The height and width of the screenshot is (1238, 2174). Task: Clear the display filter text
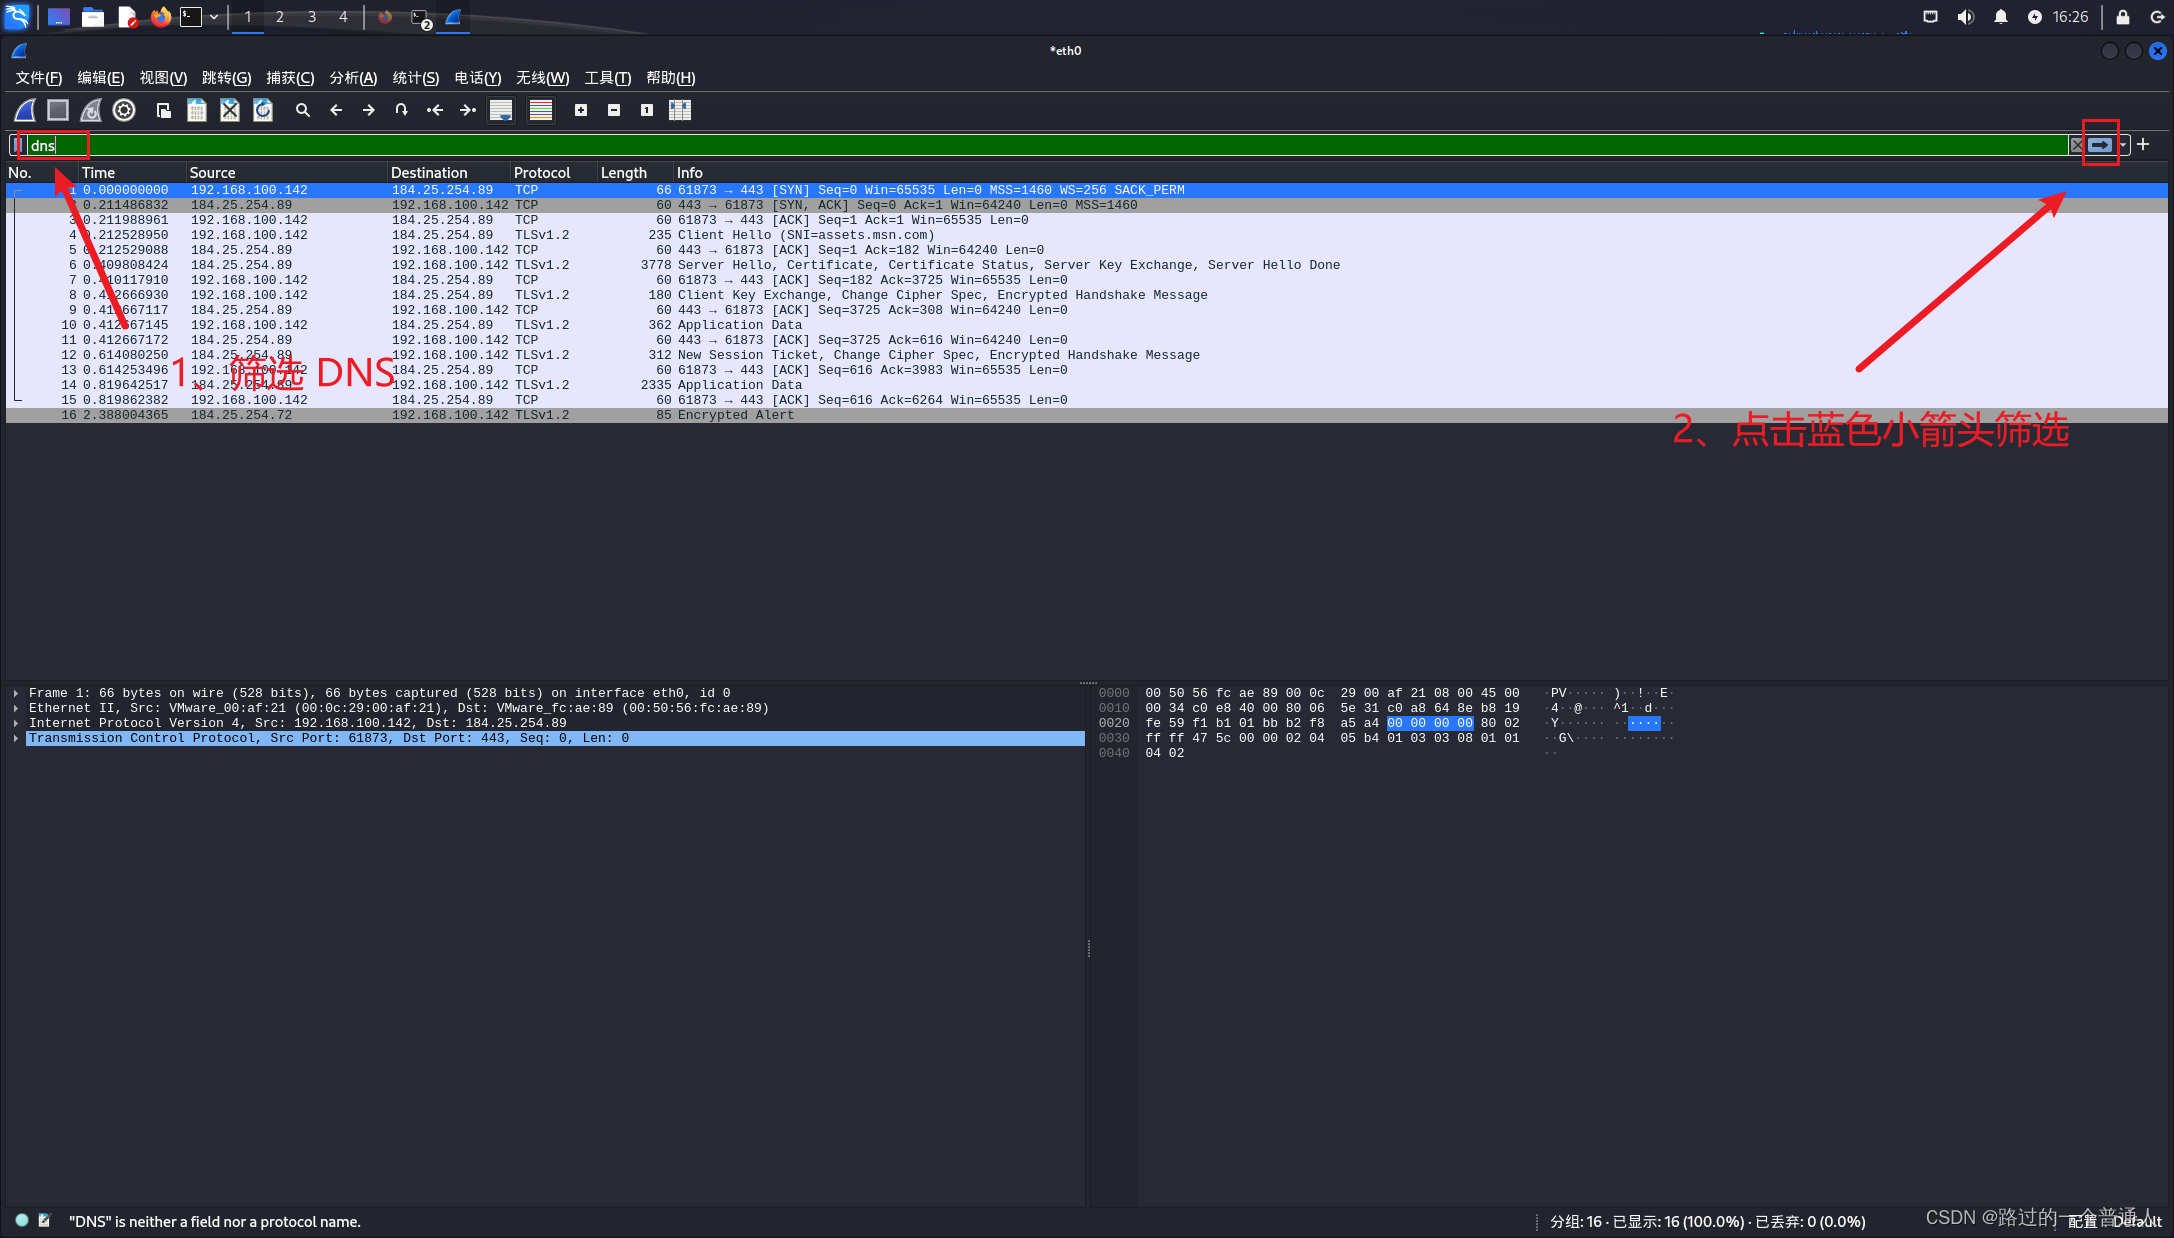[x=2076, y=145]
